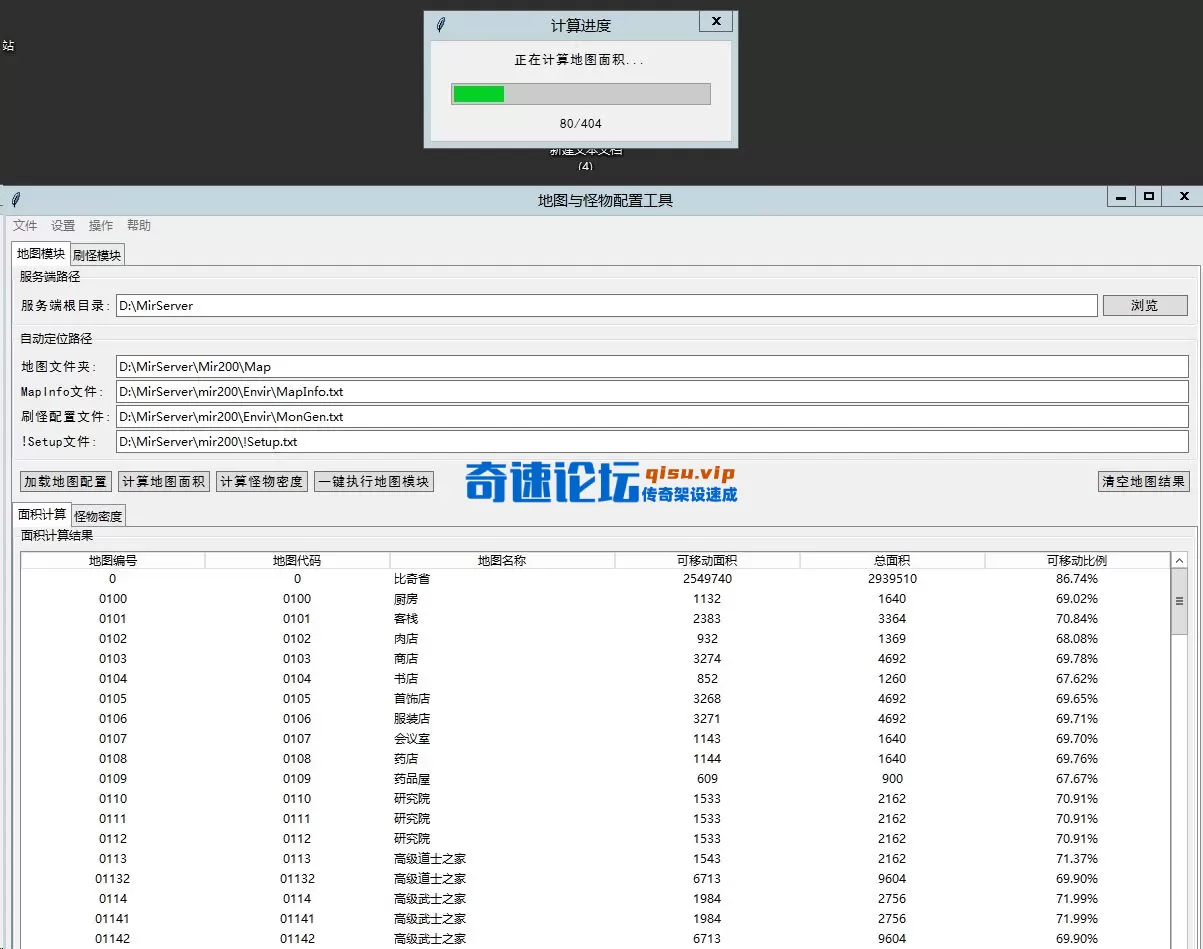Click the 清空地图结果 button
The width and height of the screenshot is (1203, 949).
click(x=1143, y=481)
